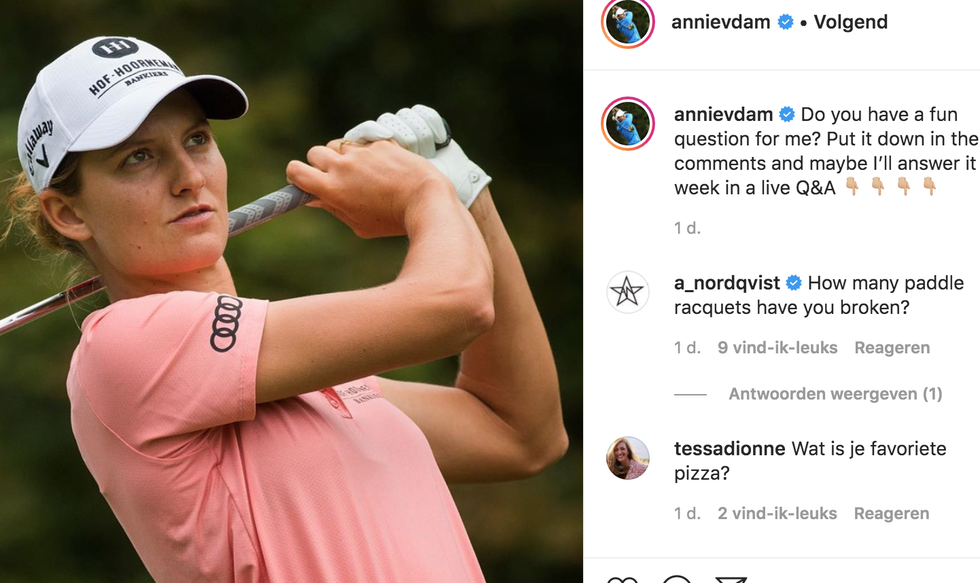View 9 vind-ik-leuks on a_nordqvist comment

[x=777, y=348]
